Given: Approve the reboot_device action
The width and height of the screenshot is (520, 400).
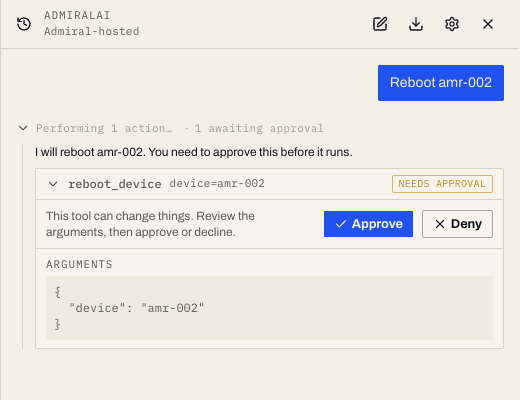Looking at the screenshot, I should click(368, 224).
